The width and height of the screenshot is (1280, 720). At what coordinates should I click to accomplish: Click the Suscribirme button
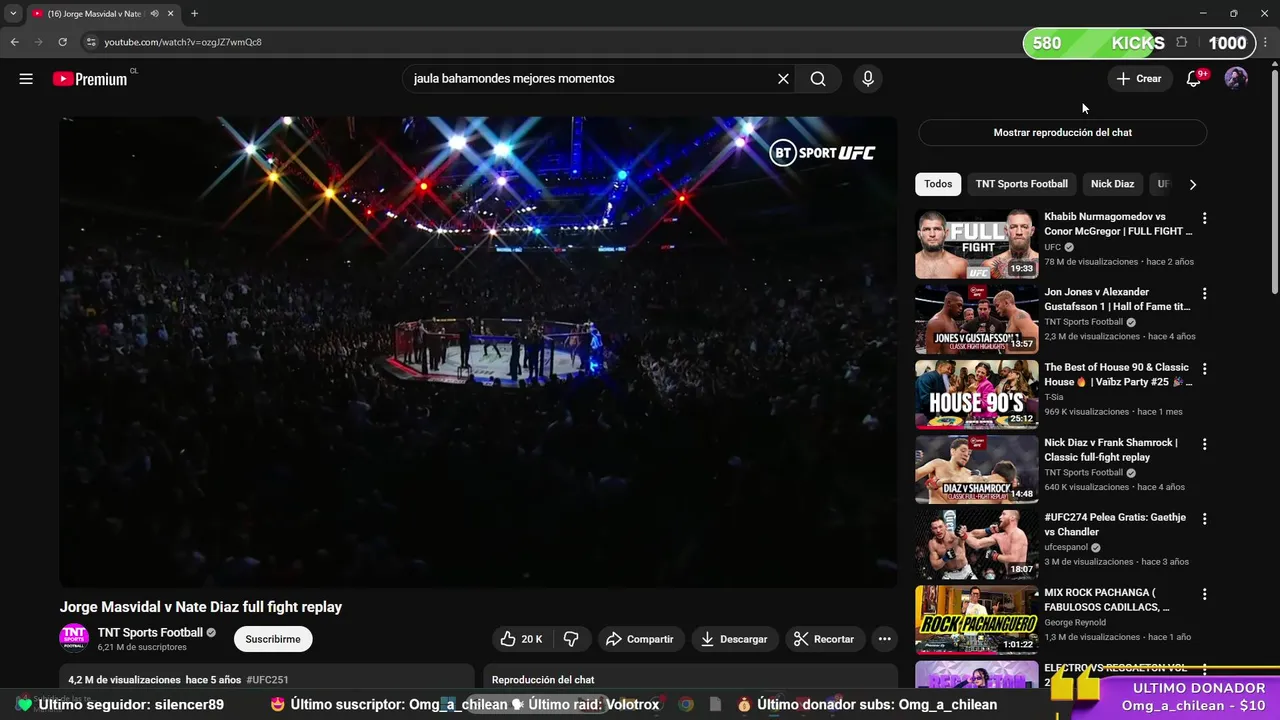tap(273, 639)
